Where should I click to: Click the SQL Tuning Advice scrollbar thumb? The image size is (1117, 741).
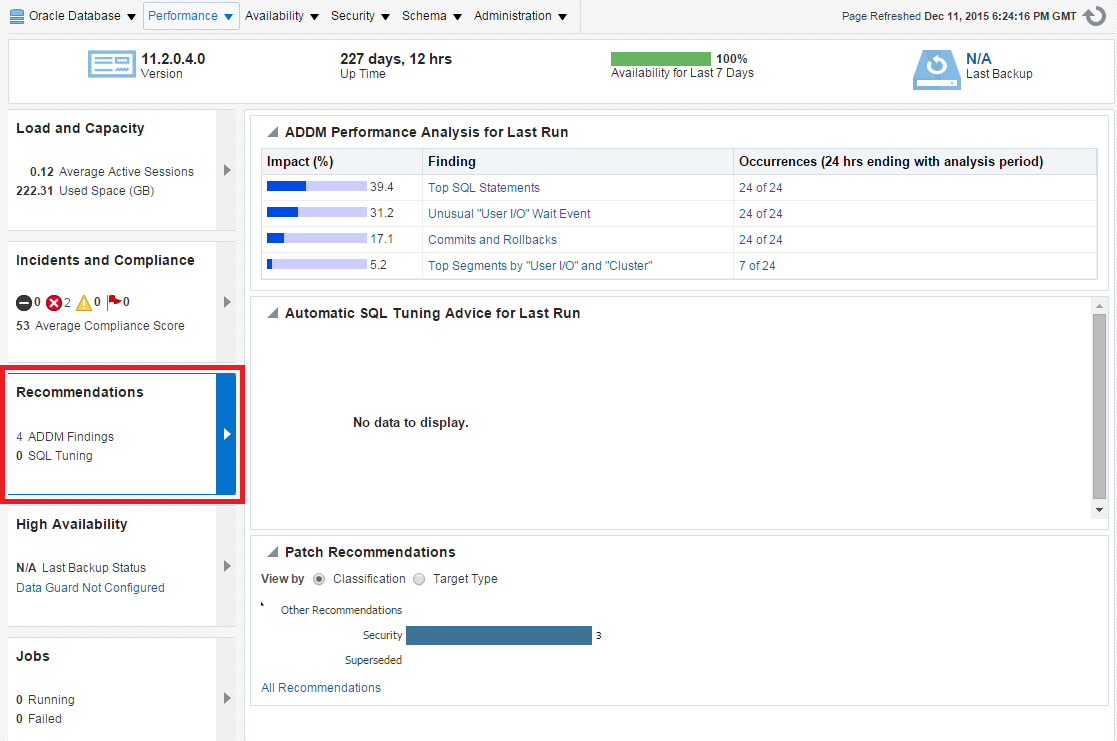click(x=1099, y=406)
